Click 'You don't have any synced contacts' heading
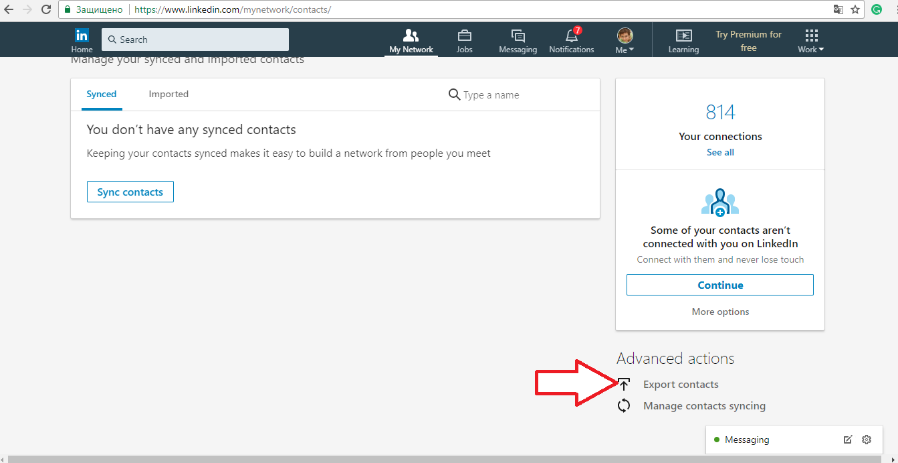898x463 pixels. tap(191, 130)
